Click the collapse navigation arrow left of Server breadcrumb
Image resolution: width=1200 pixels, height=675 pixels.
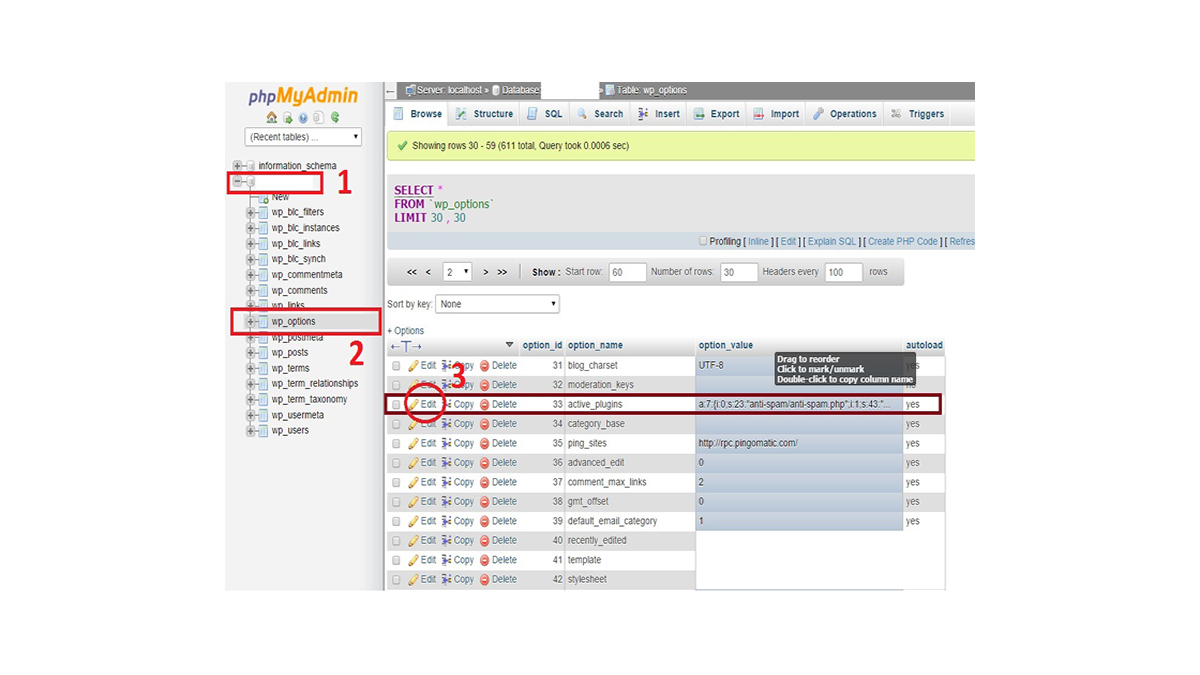click(x=391, y=90)
